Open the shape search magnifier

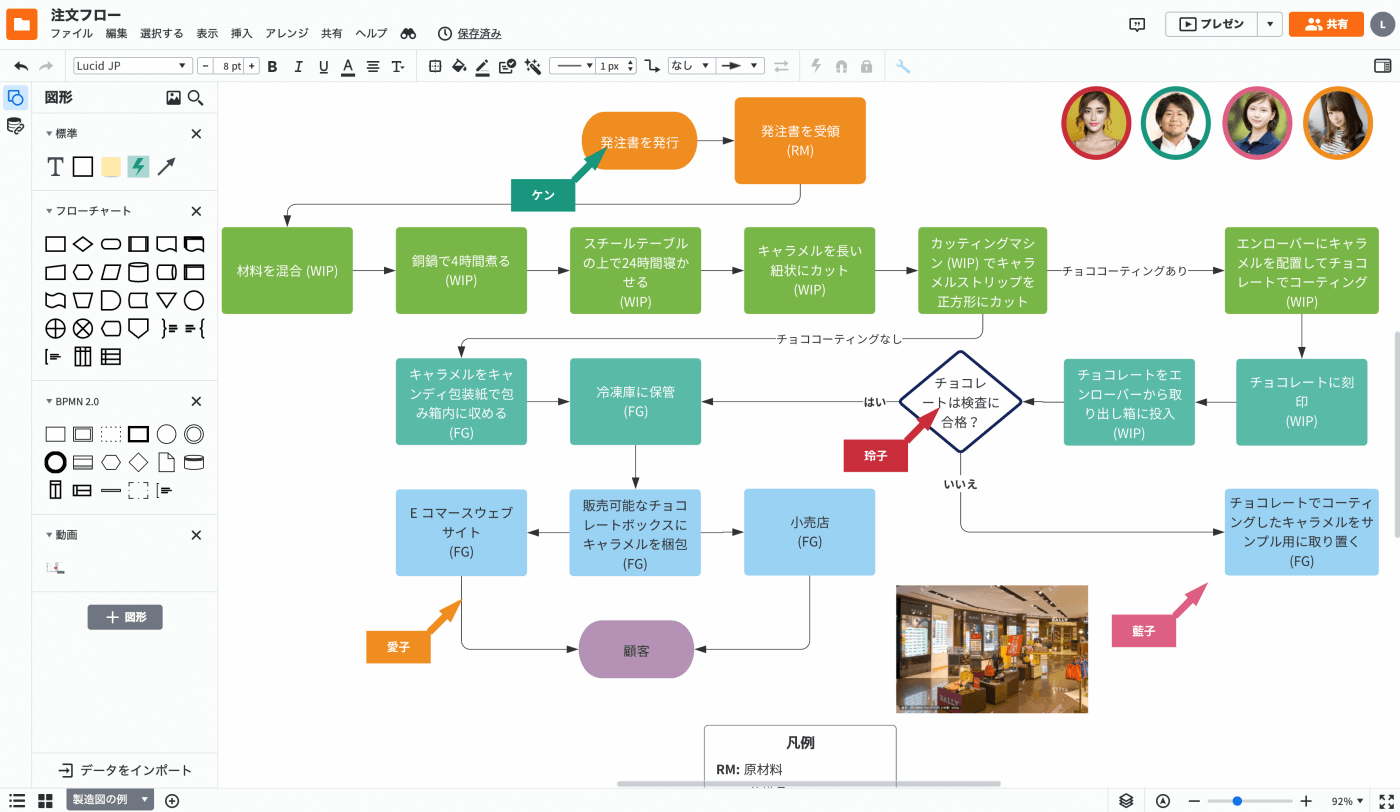point(197,98)
